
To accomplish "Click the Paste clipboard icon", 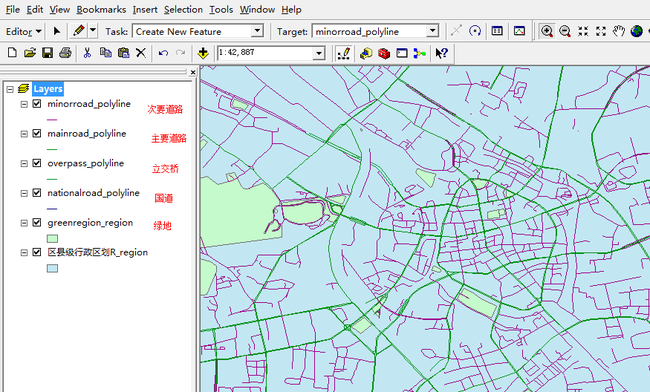I will 123,53.
